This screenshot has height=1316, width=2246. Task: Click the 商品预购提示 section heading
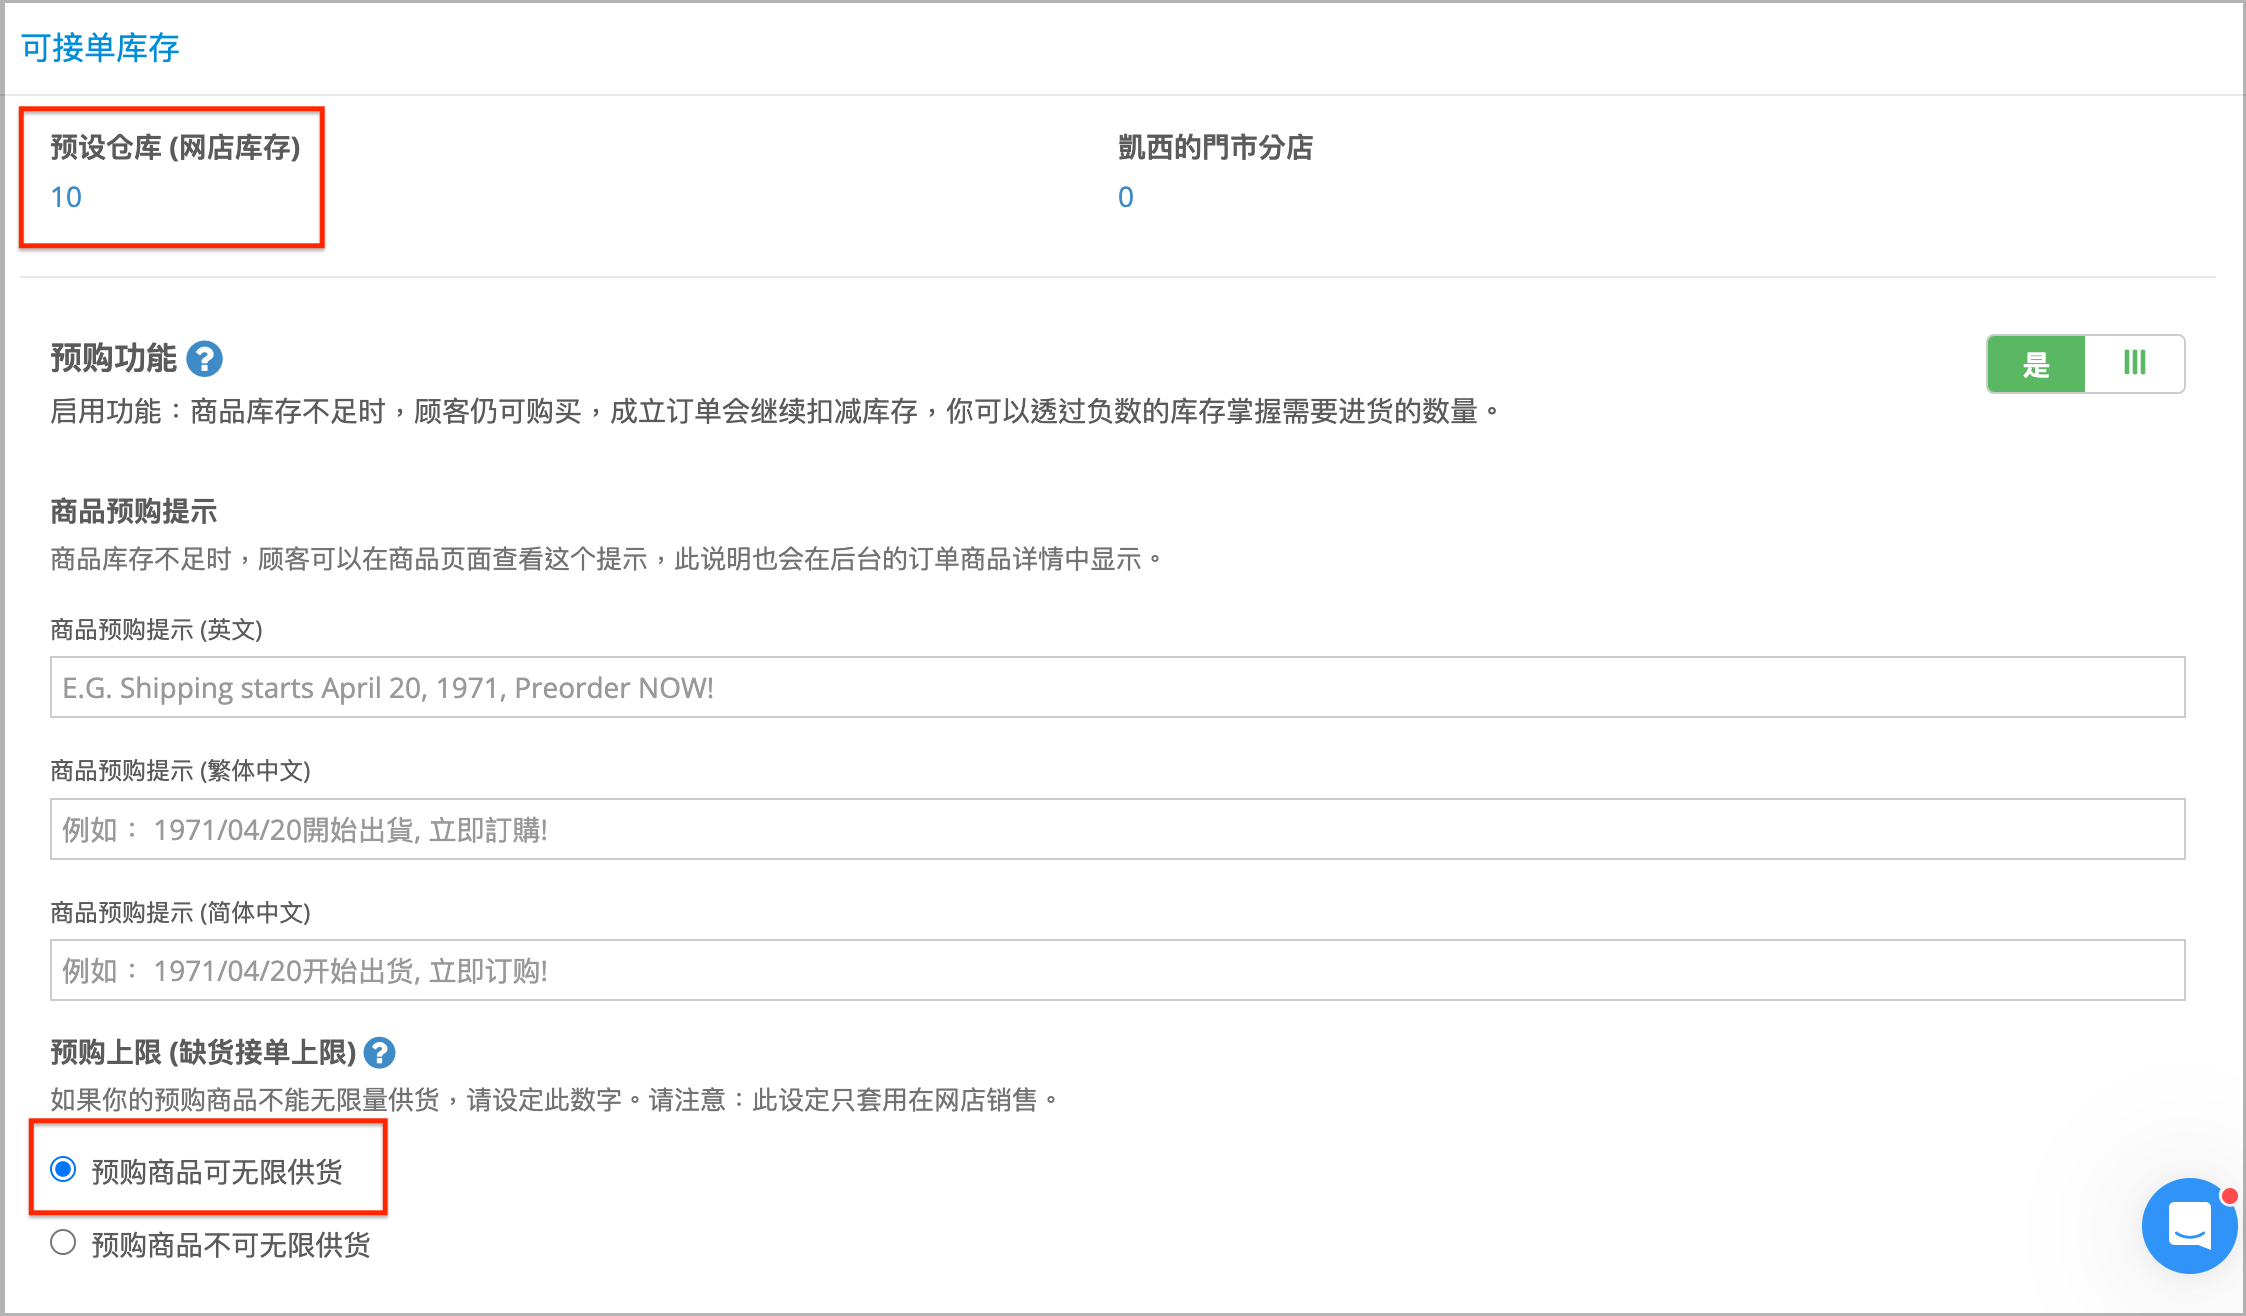pos(133,512)
